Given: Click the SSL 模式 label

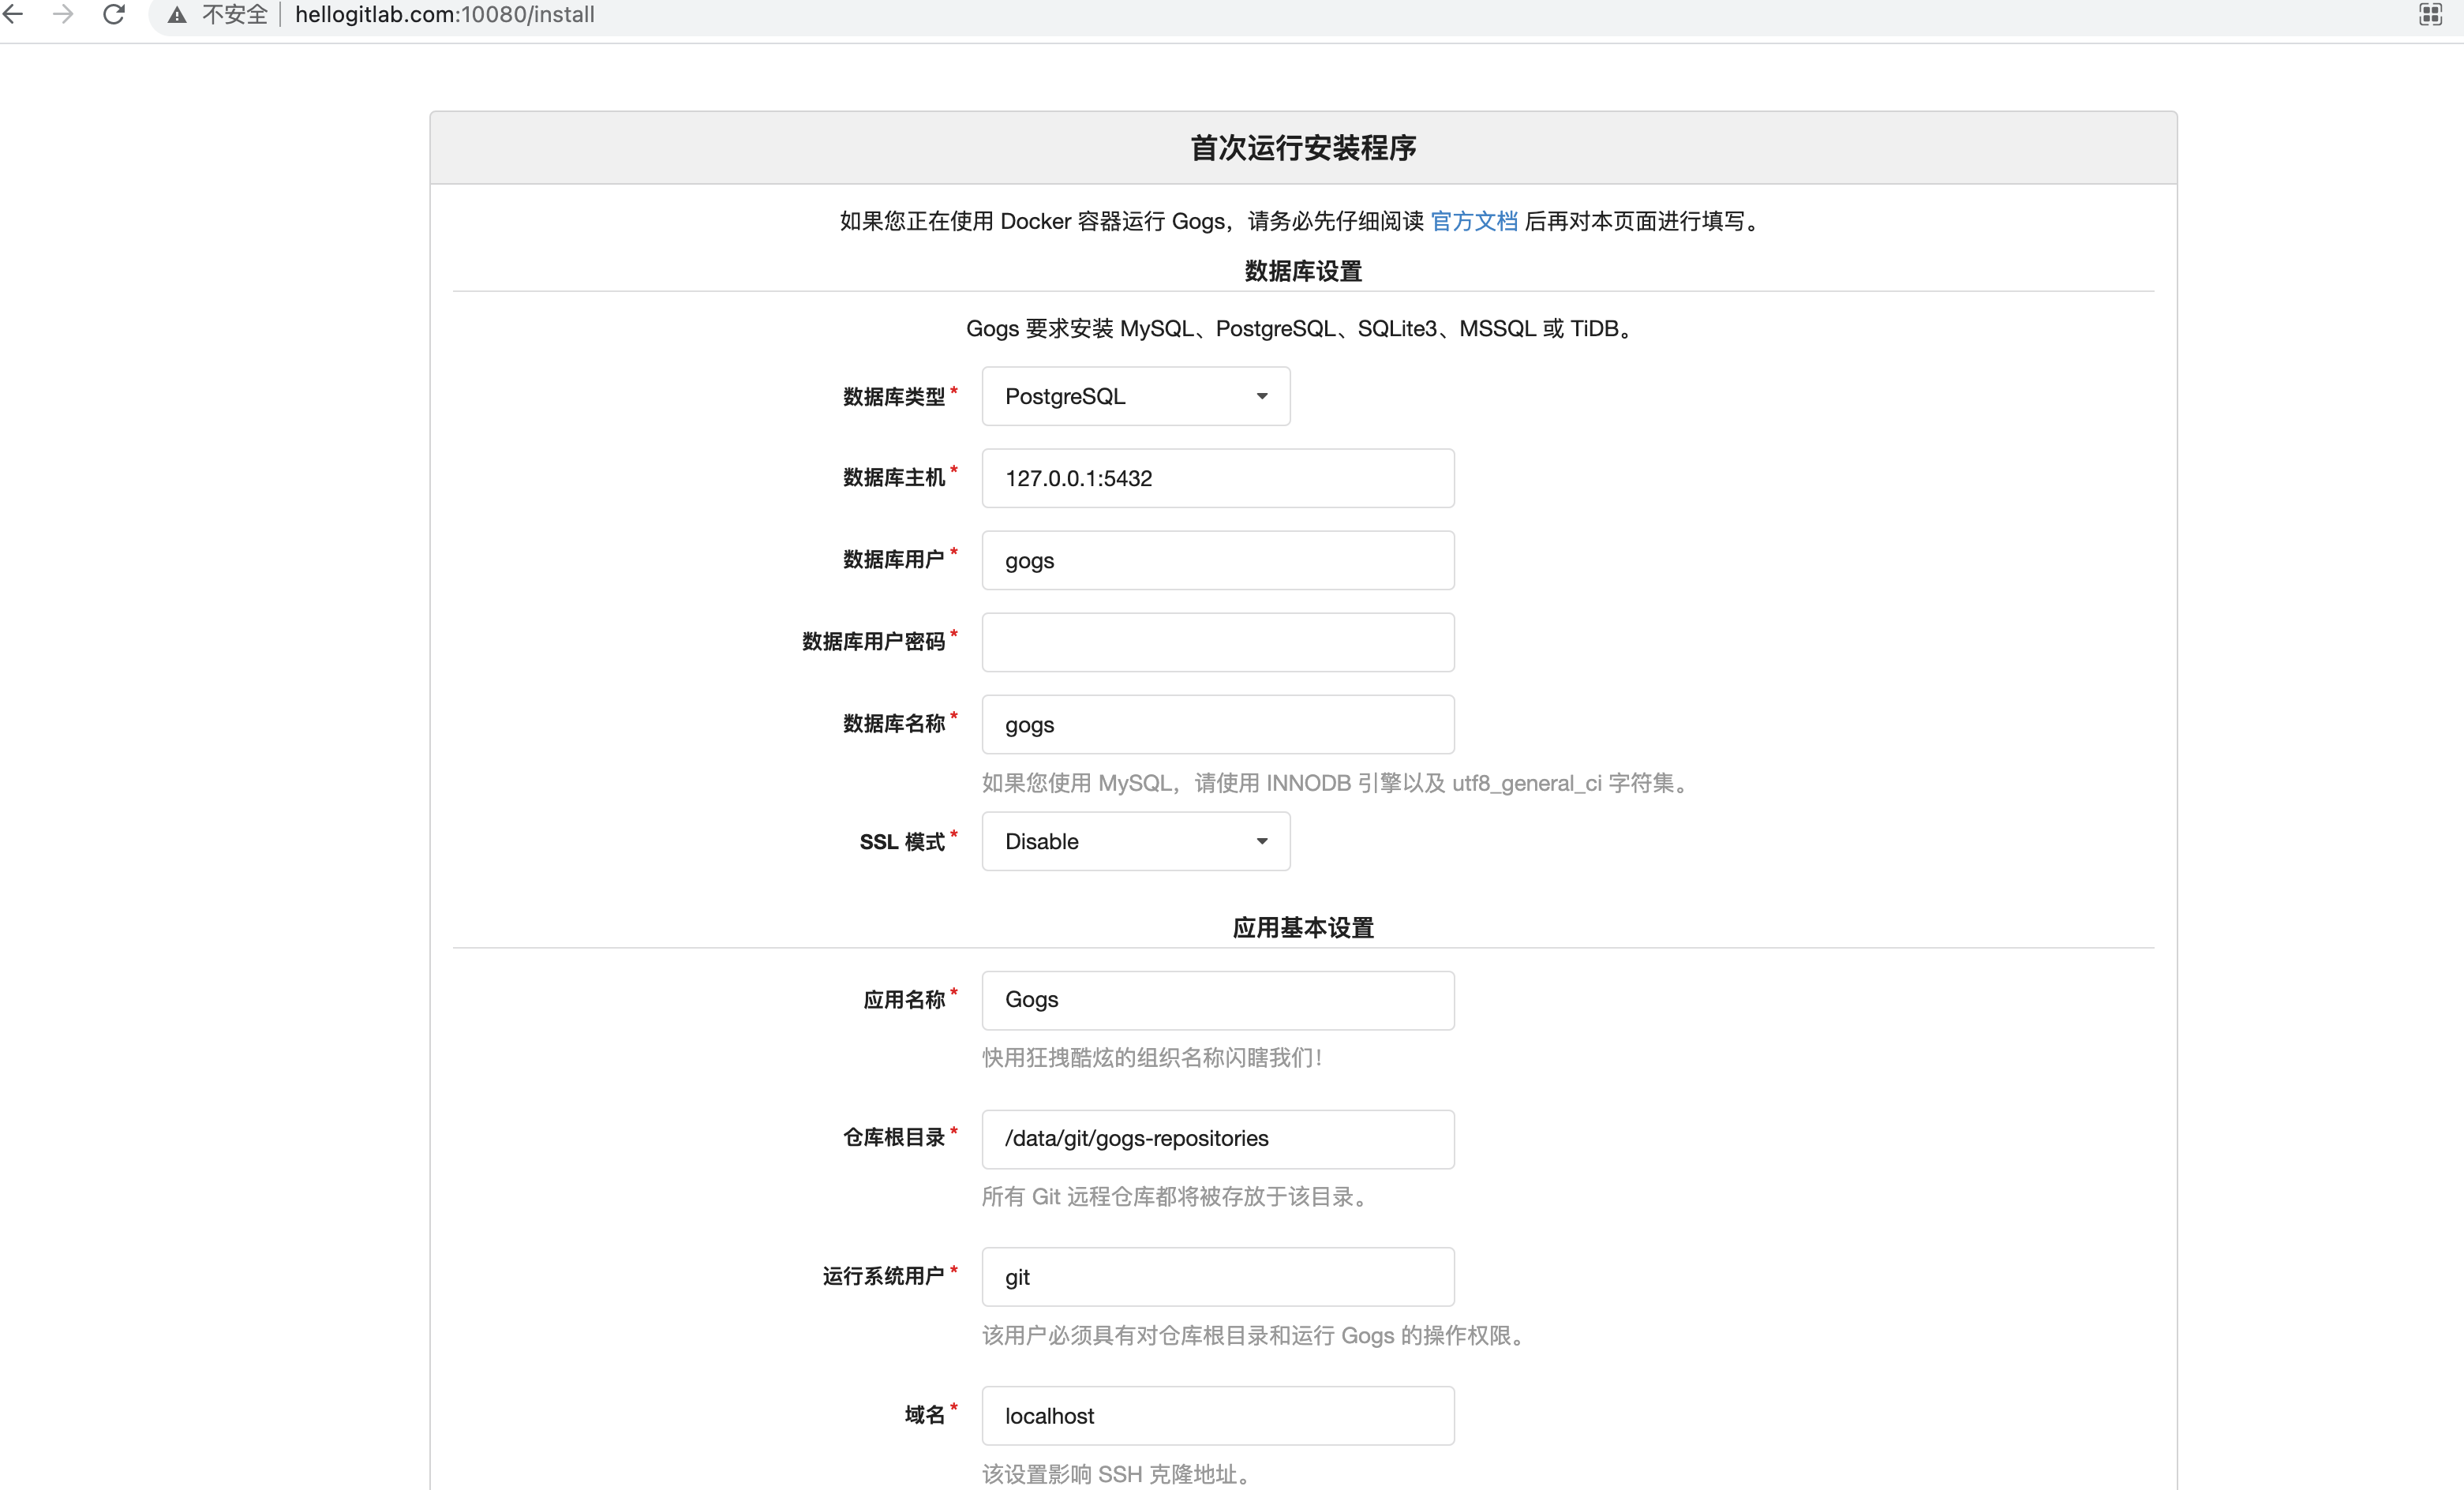Looking at the screenshot, I should click(902, 842).
